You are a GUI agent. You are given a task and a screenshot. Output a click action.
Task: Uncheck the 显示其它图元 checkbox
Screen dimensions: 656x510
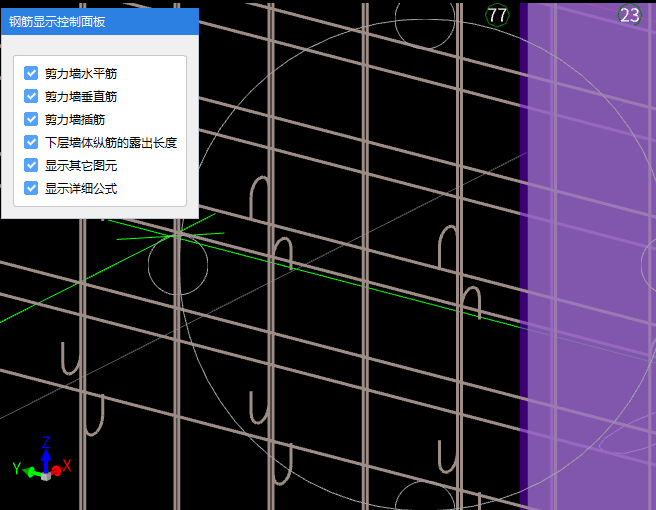click(31, 165)
